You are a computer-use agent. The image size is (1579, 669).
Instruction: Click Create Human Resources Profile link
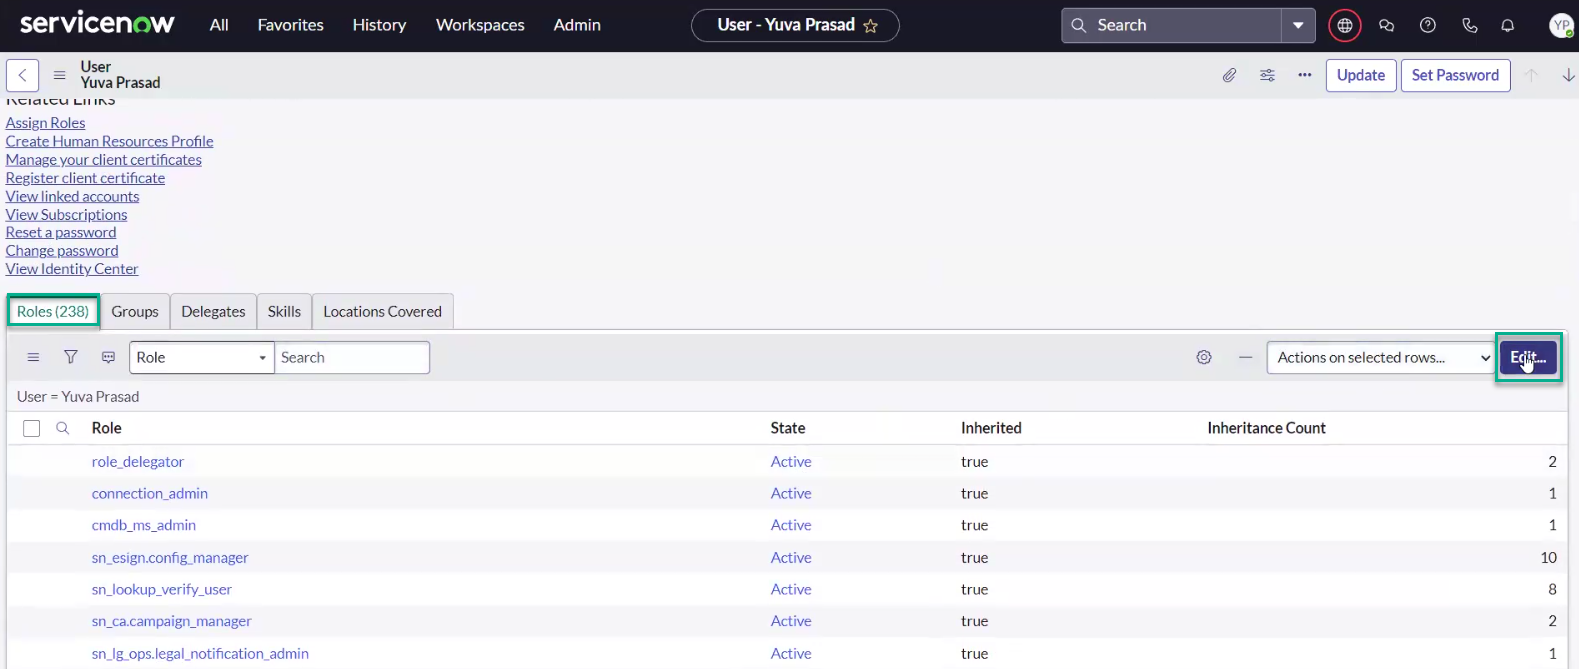coord(110,141)
